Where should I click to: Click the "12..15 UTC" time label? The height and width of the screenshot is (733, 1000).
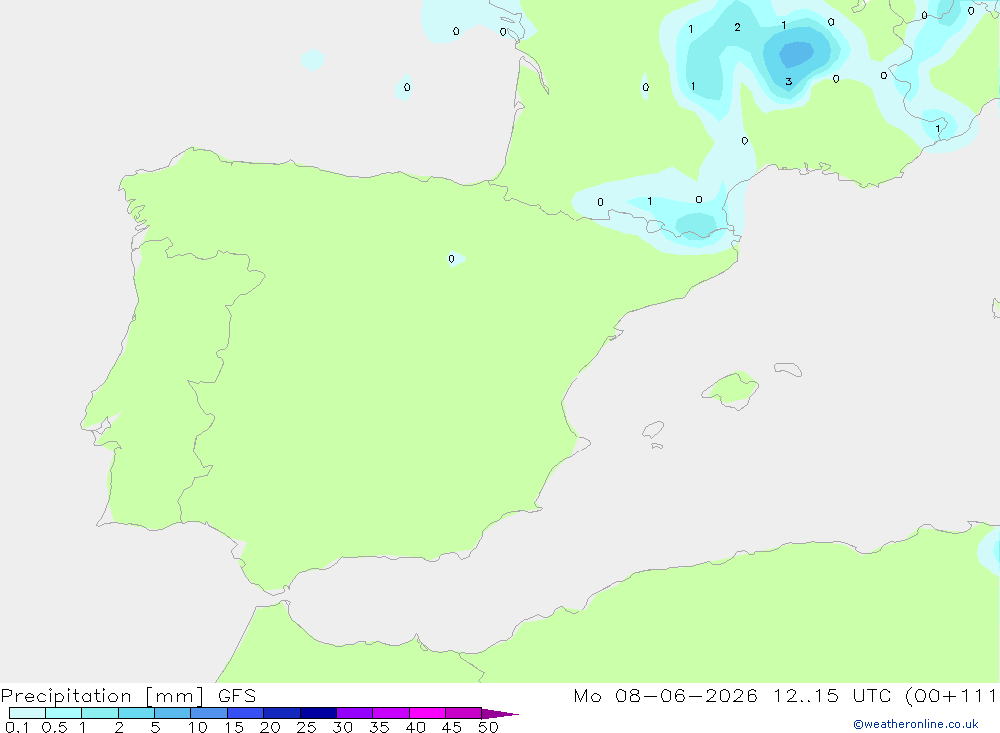click(x=832, y=696)
